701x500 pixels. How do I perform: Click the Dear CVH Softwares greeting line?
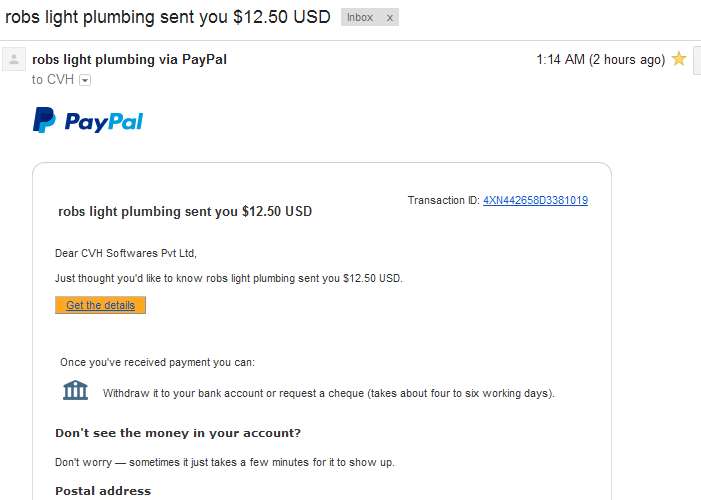[126, 253]
